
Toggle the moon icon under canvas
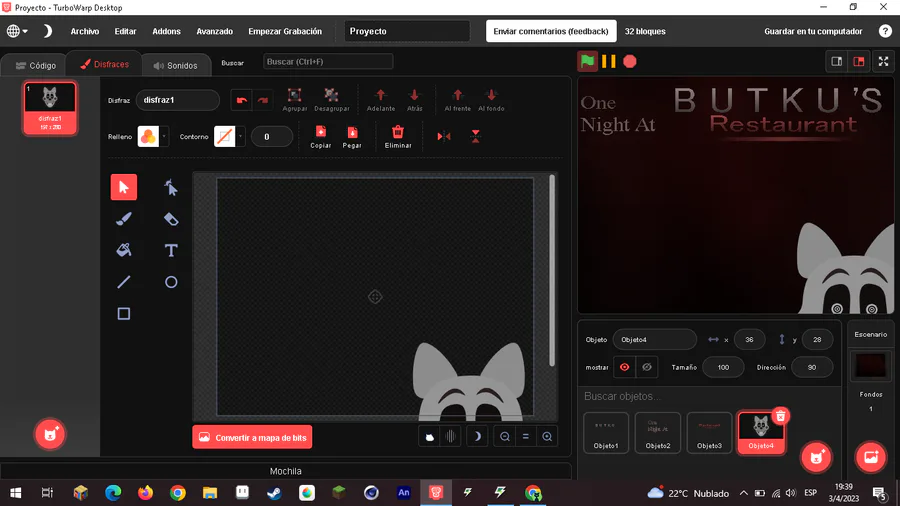pyautogui.click(x=477, y=437)
